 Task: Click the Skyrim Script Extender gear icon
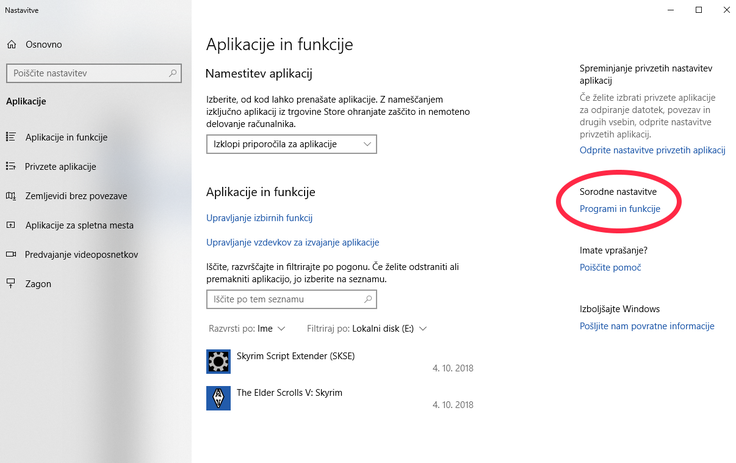(218, 362)
